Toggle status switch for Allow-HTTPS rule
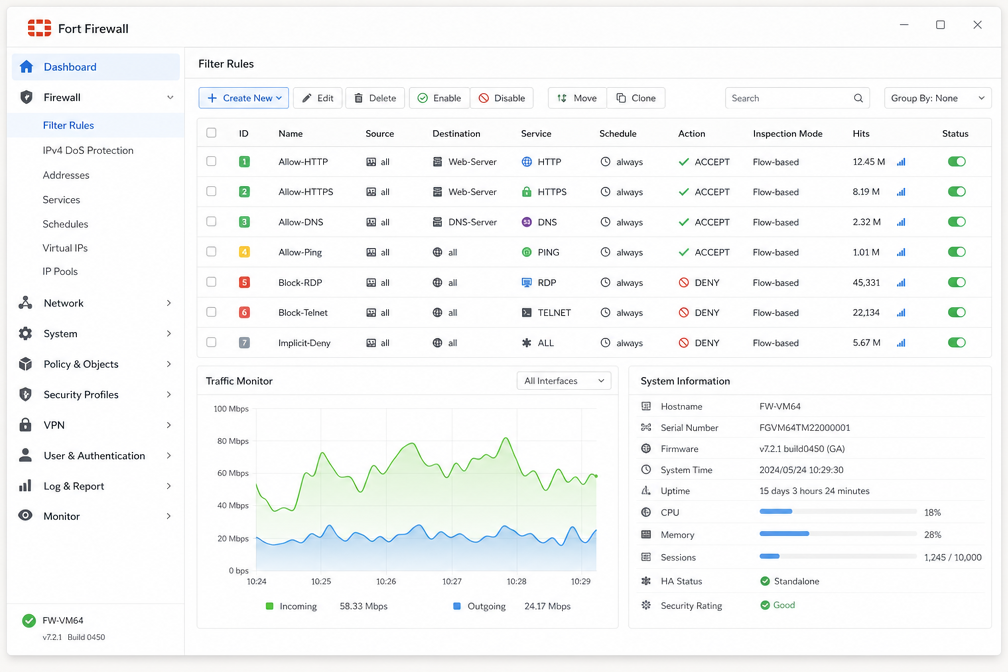1008x672 pixels. click(957, 192)
